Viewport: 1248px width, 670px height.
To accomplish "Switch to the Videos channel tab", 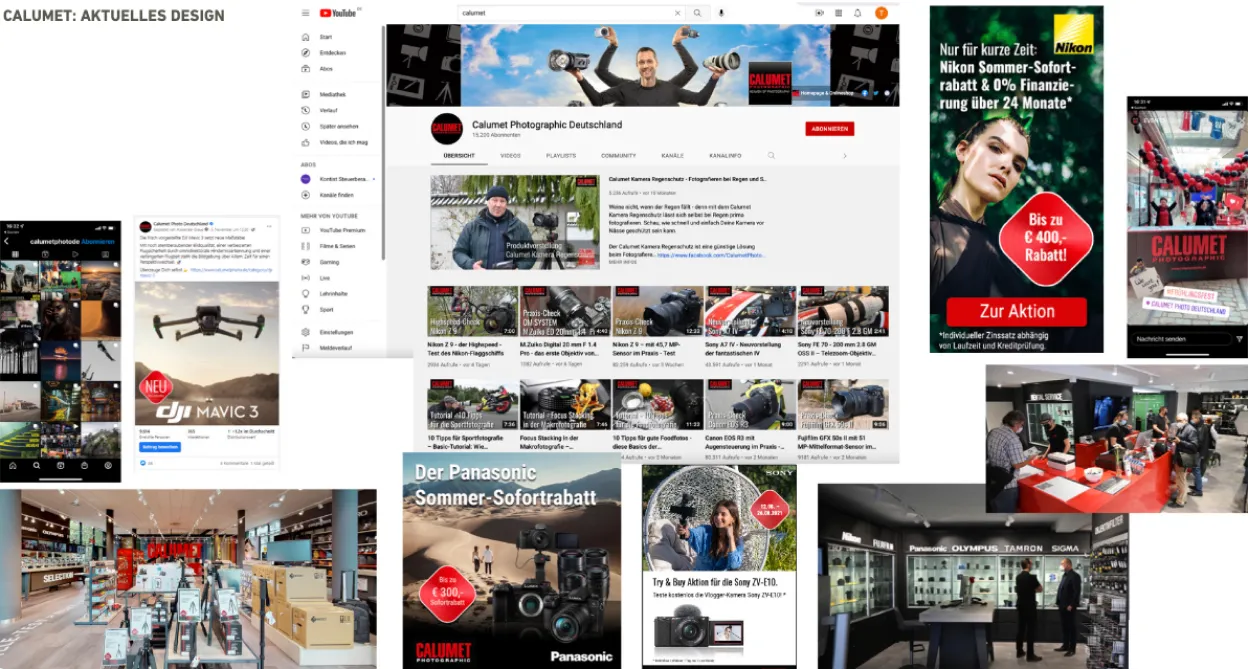I will point(510,156).
